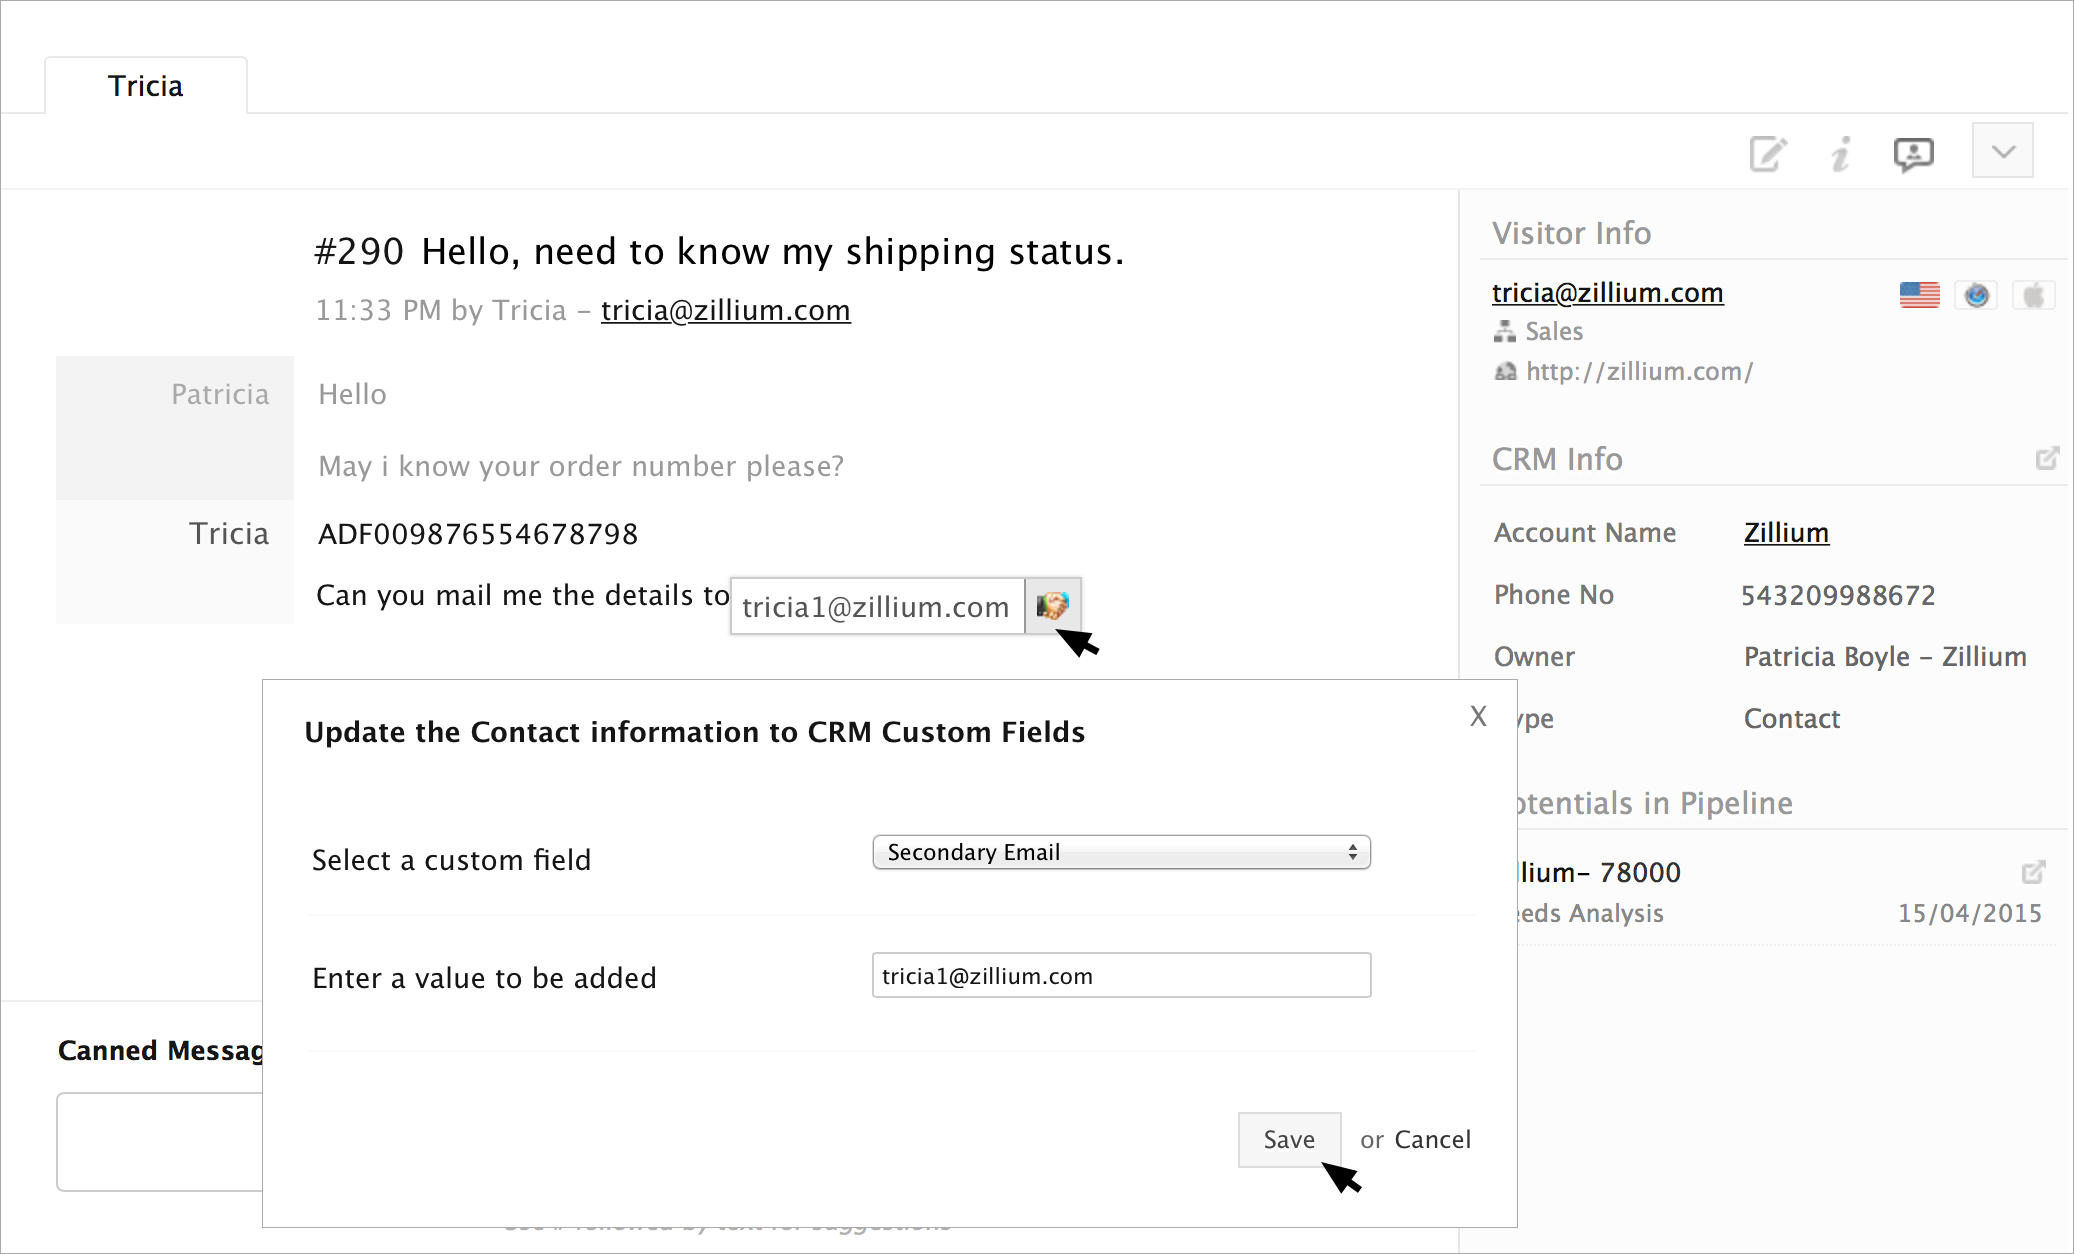The height and width of the screenshot is (1254, 2074).
Task: Click tricia@zillium.com in Visitor Info
Action: click(x=1607, y=292)
